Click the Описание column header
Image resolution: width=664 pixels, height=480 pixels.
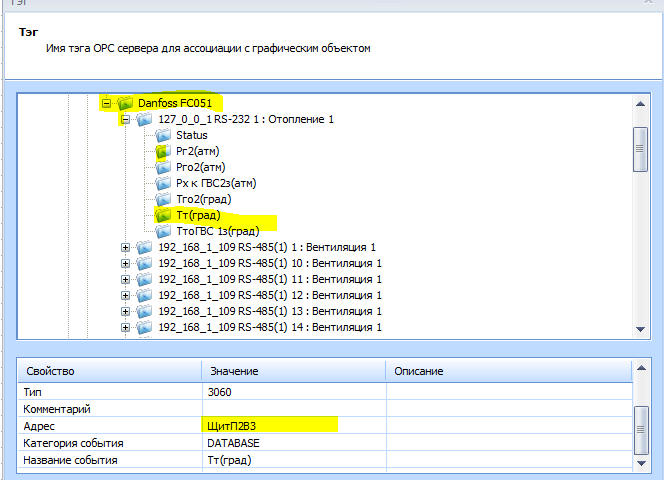point(508,371)
